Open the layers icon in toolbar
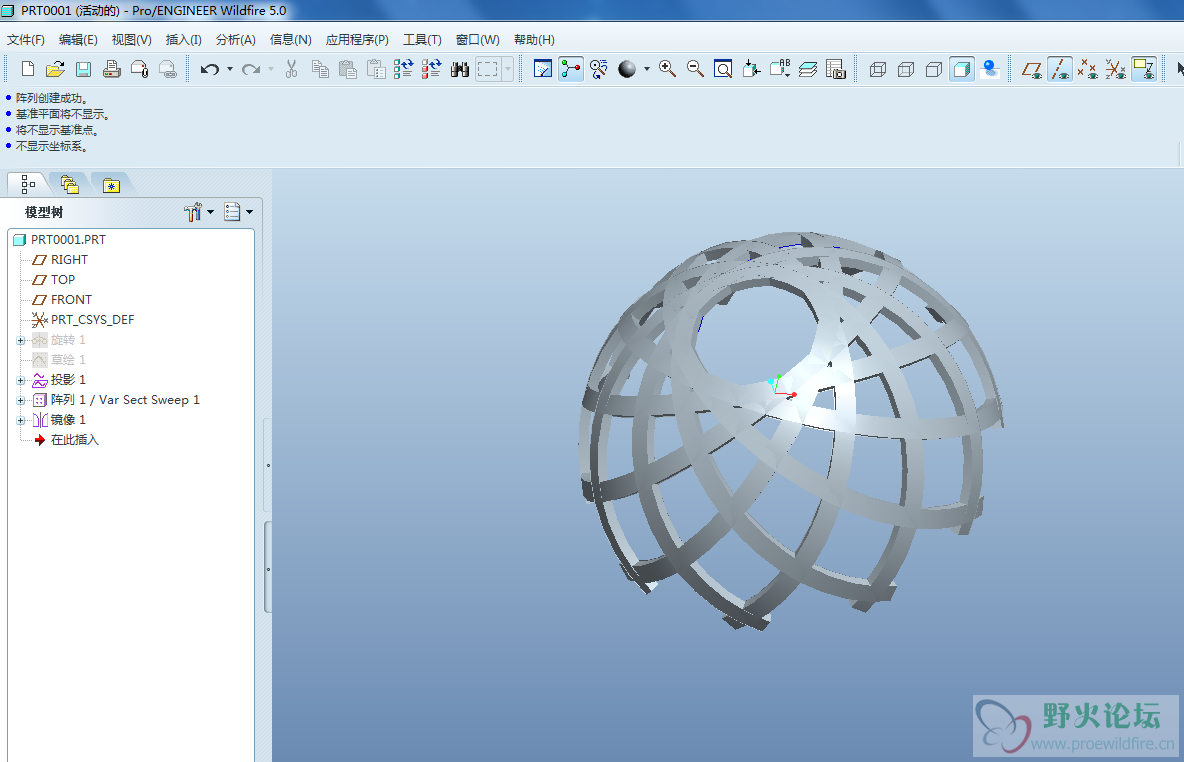Viewport: 1184px width, 762px height. click(x=808, y=69)
